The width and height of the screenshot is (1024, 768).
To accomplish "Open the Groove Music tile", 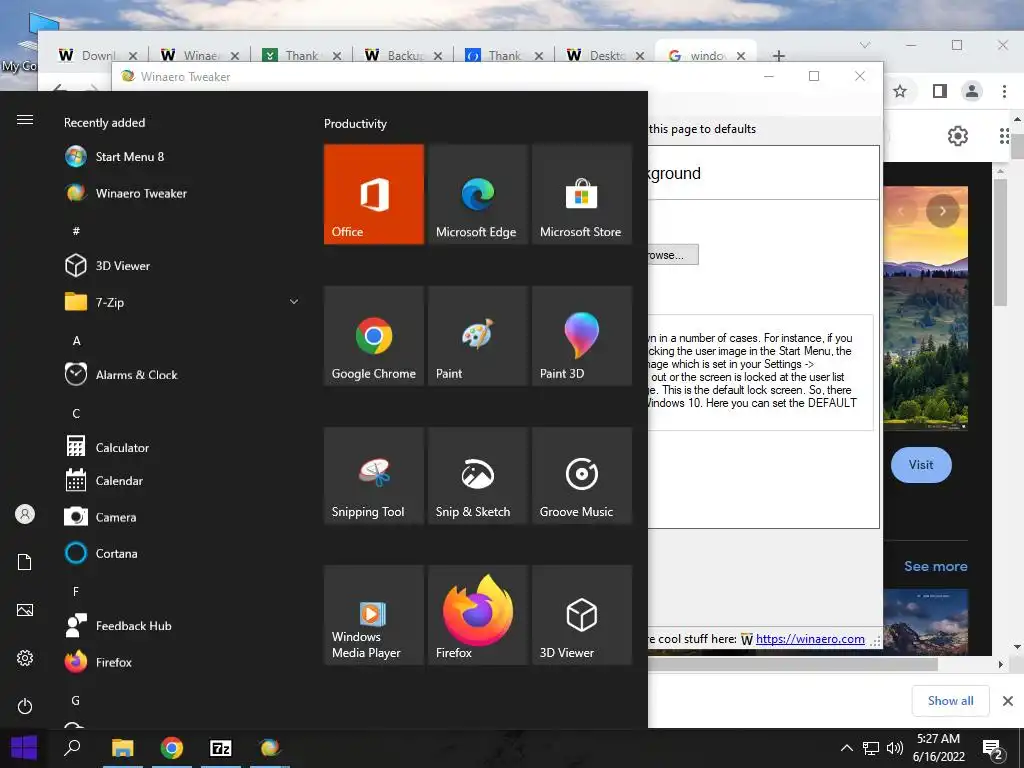I will (x=582, y=476).
